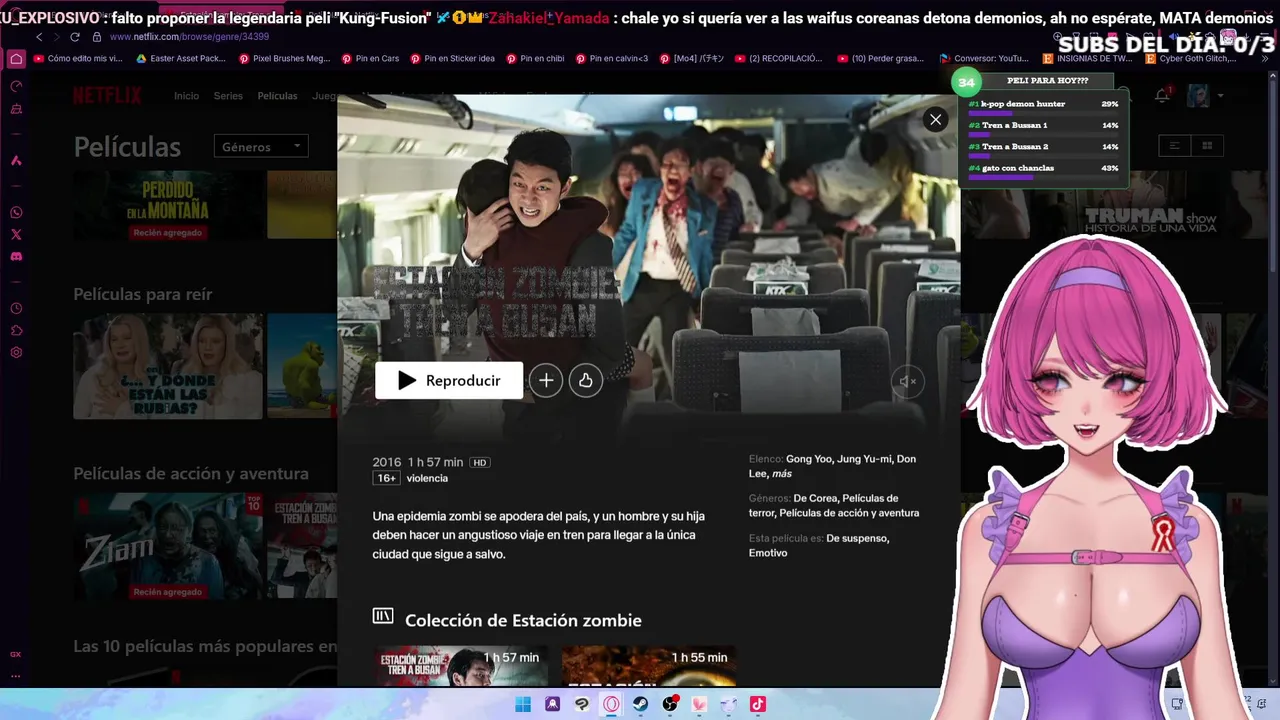Open X (Twitter) in the sidebar

(16, 234)
